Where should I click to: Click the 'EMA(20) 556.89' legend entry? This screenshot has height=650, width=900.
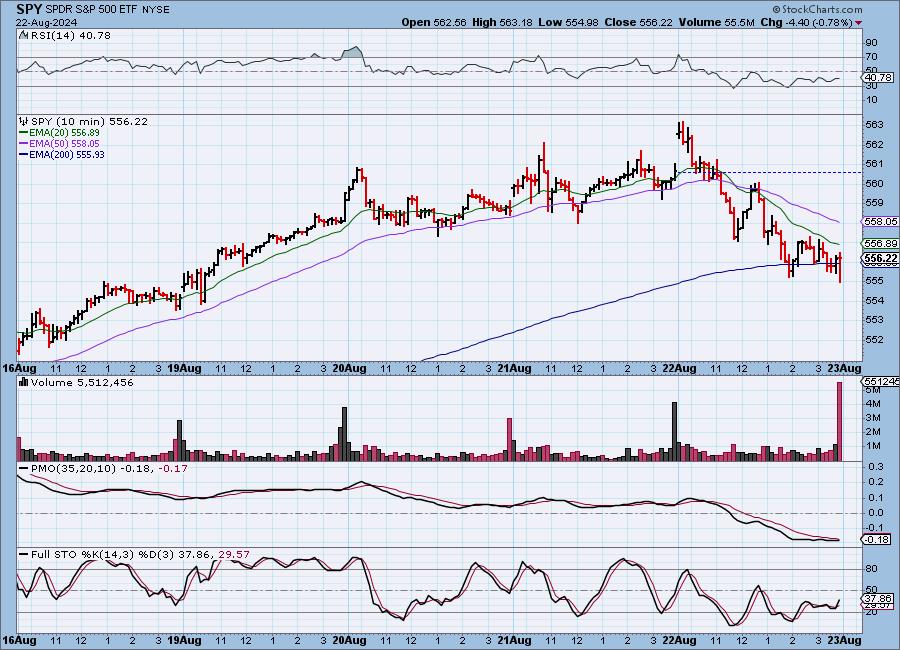pyautogui.click(x=64, y=133)
